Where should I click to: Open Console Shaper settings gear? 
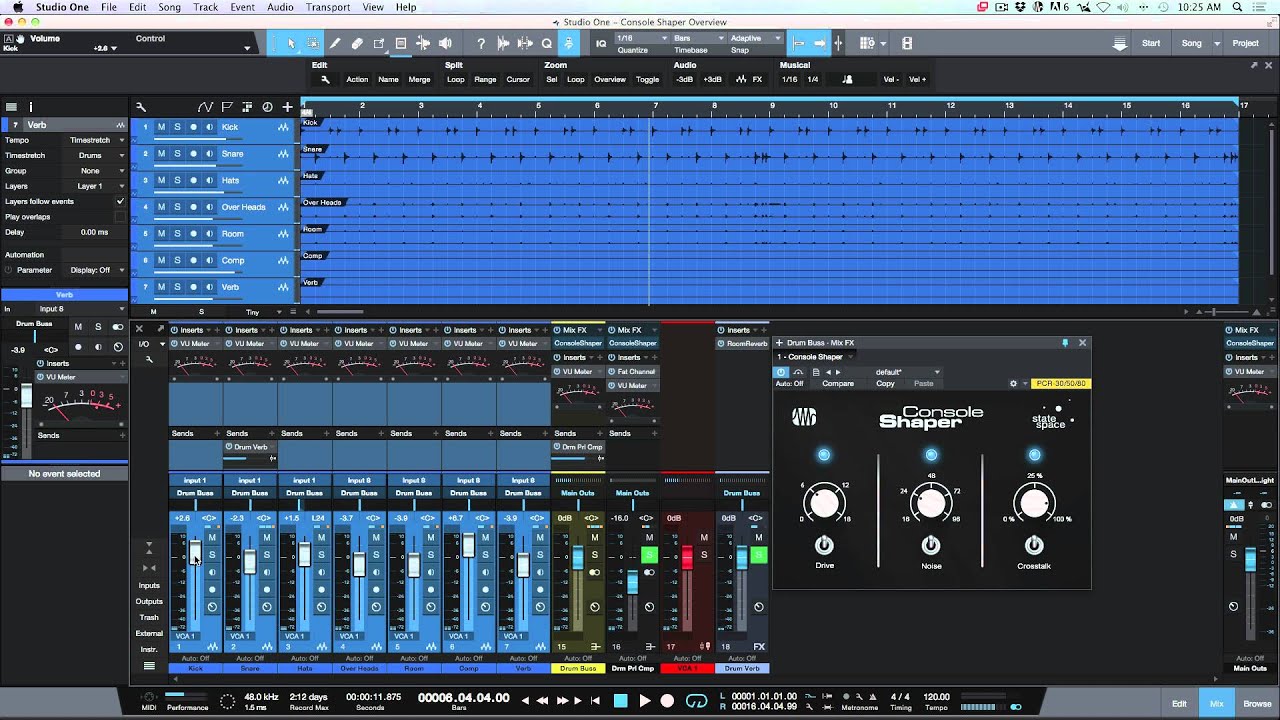(x=1013, y=383)
